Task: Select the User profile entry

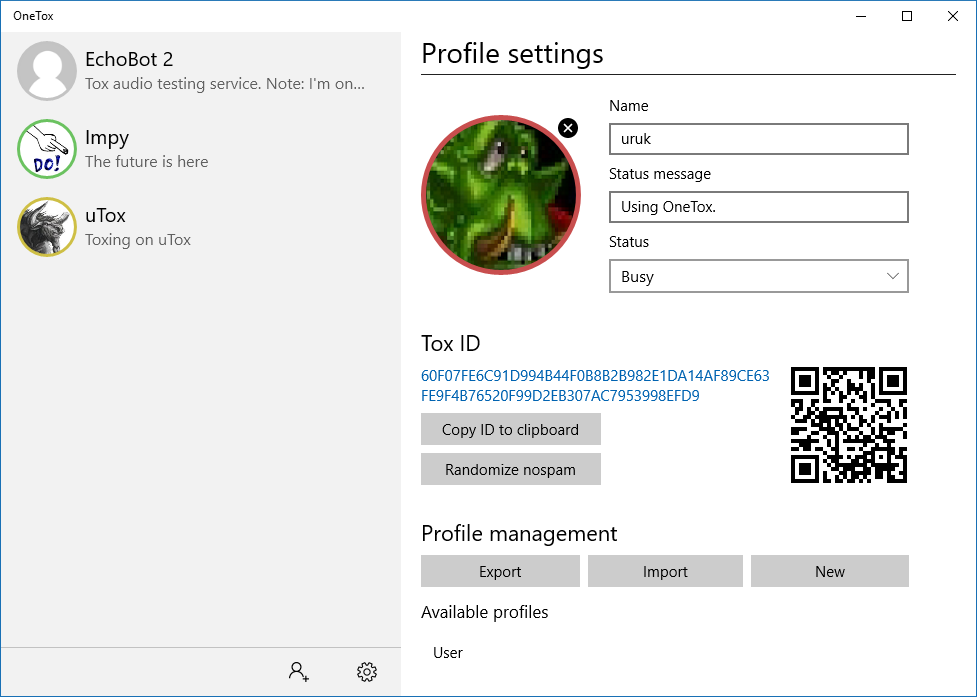Action: pos(448,653)
